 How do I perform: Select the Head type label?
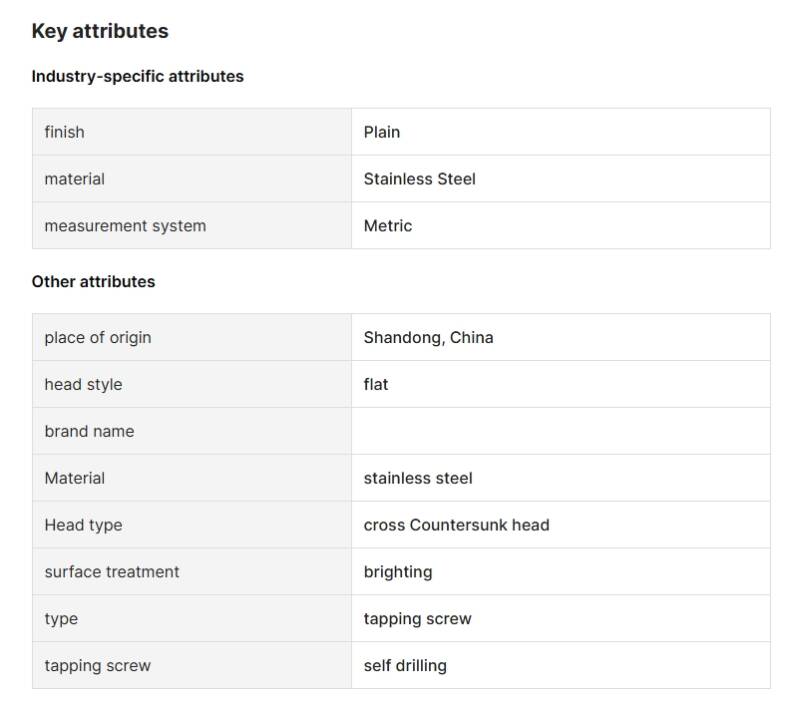click(x=83, y=525)
